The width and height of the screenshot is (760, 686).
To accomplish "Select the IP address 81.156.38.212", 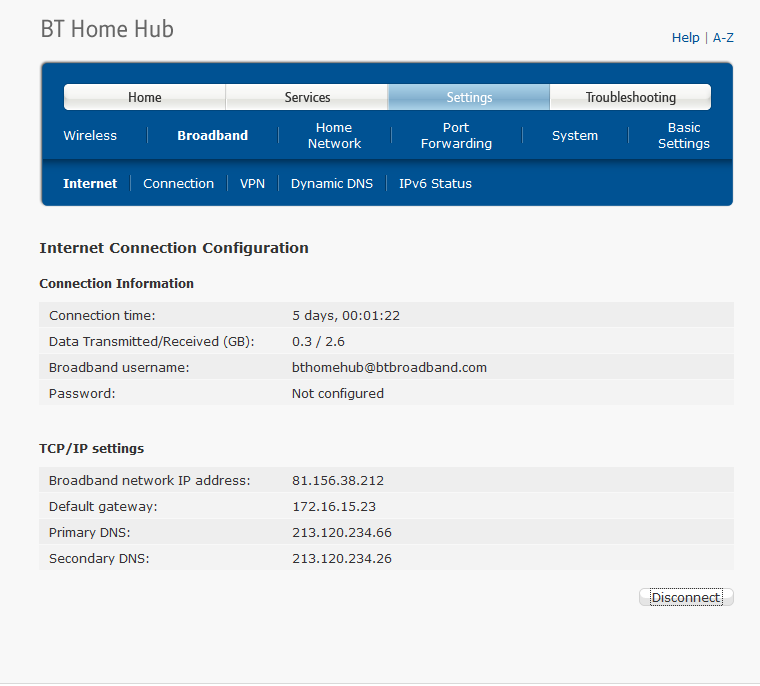I will [x=338, y=480].
